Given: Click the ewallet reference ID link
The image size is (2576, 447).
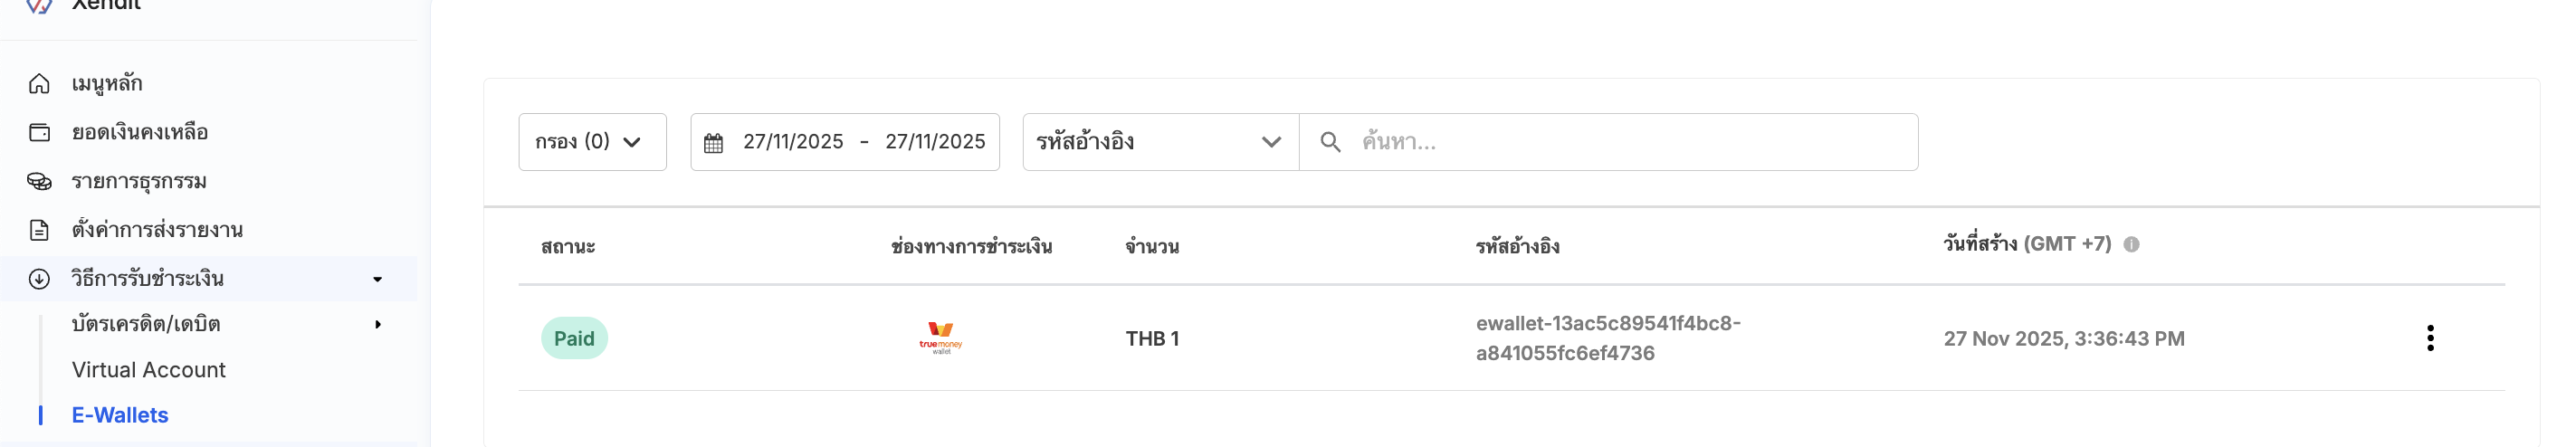Looking at the screenshot, I should [1607, 338].
